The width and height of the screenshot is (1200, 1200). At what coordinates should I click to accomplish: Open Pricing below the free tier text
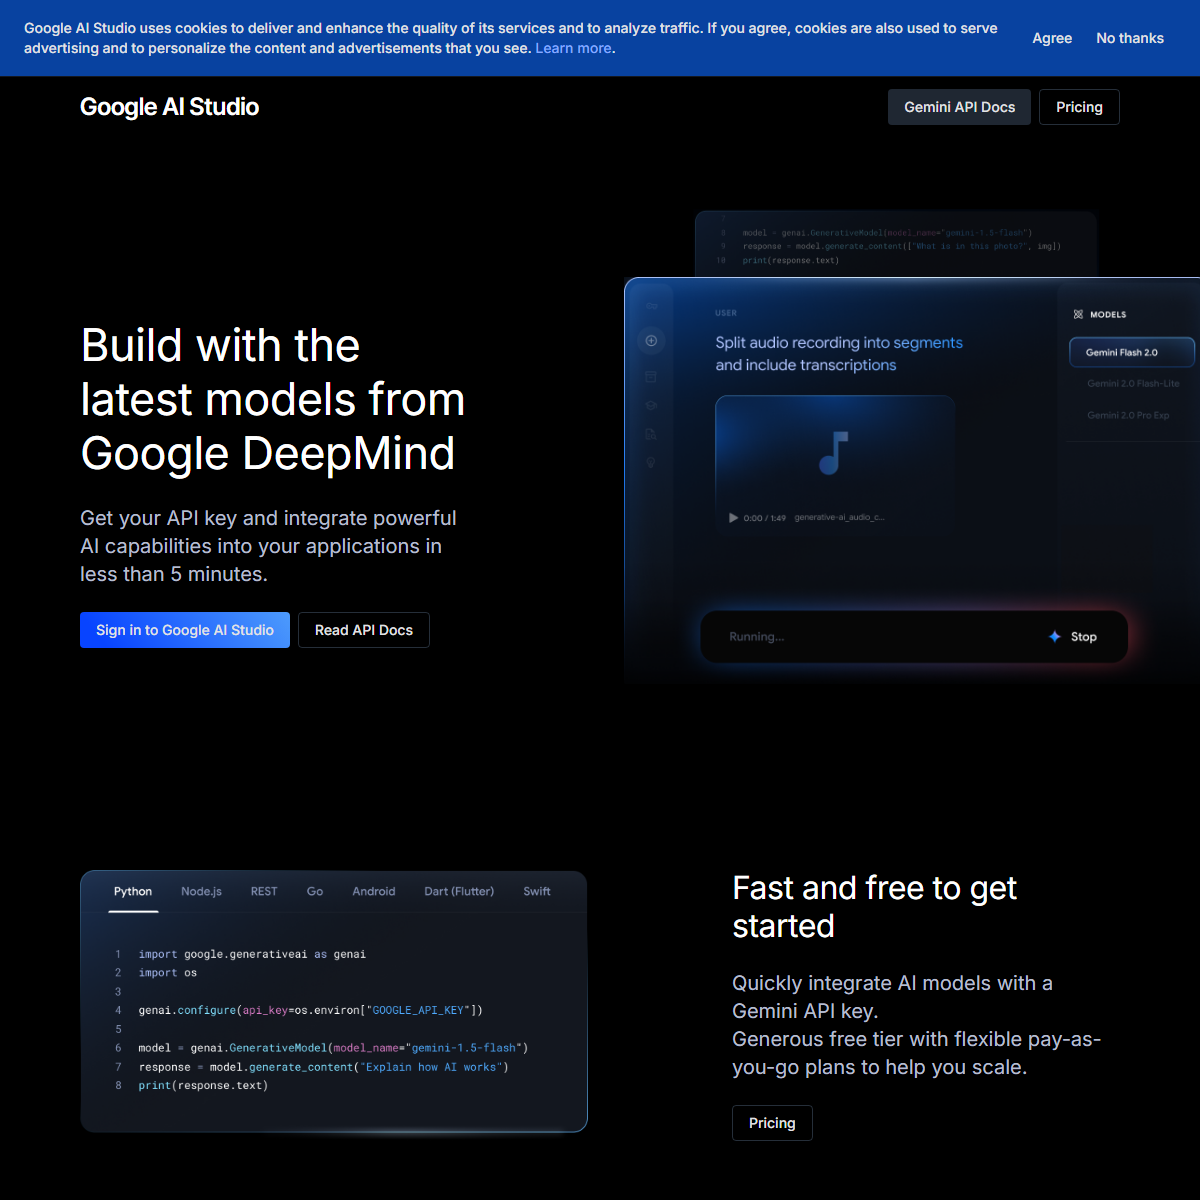click(x=772, y=1123)
